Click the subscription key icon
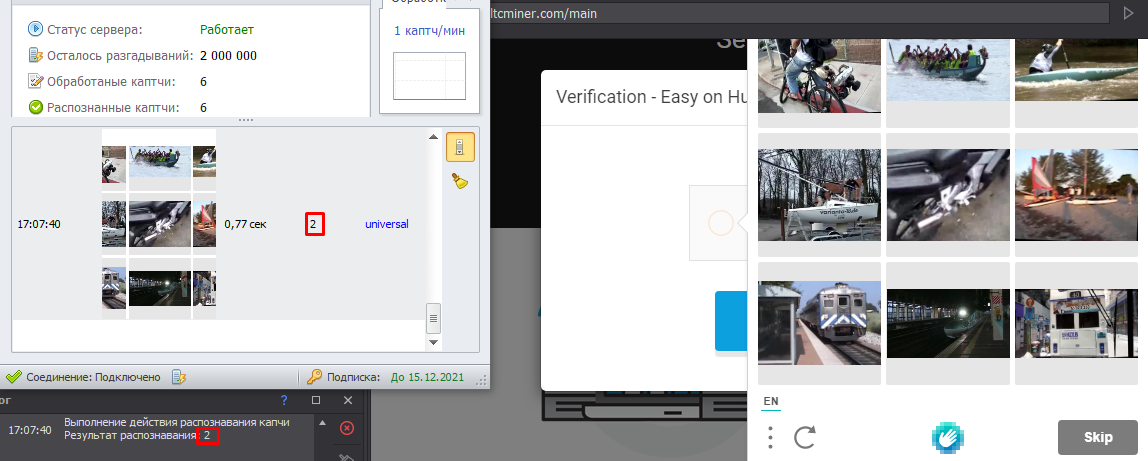Image resolution: width=1148 pixels, height=461 pixels. click(x=315, y=377)
